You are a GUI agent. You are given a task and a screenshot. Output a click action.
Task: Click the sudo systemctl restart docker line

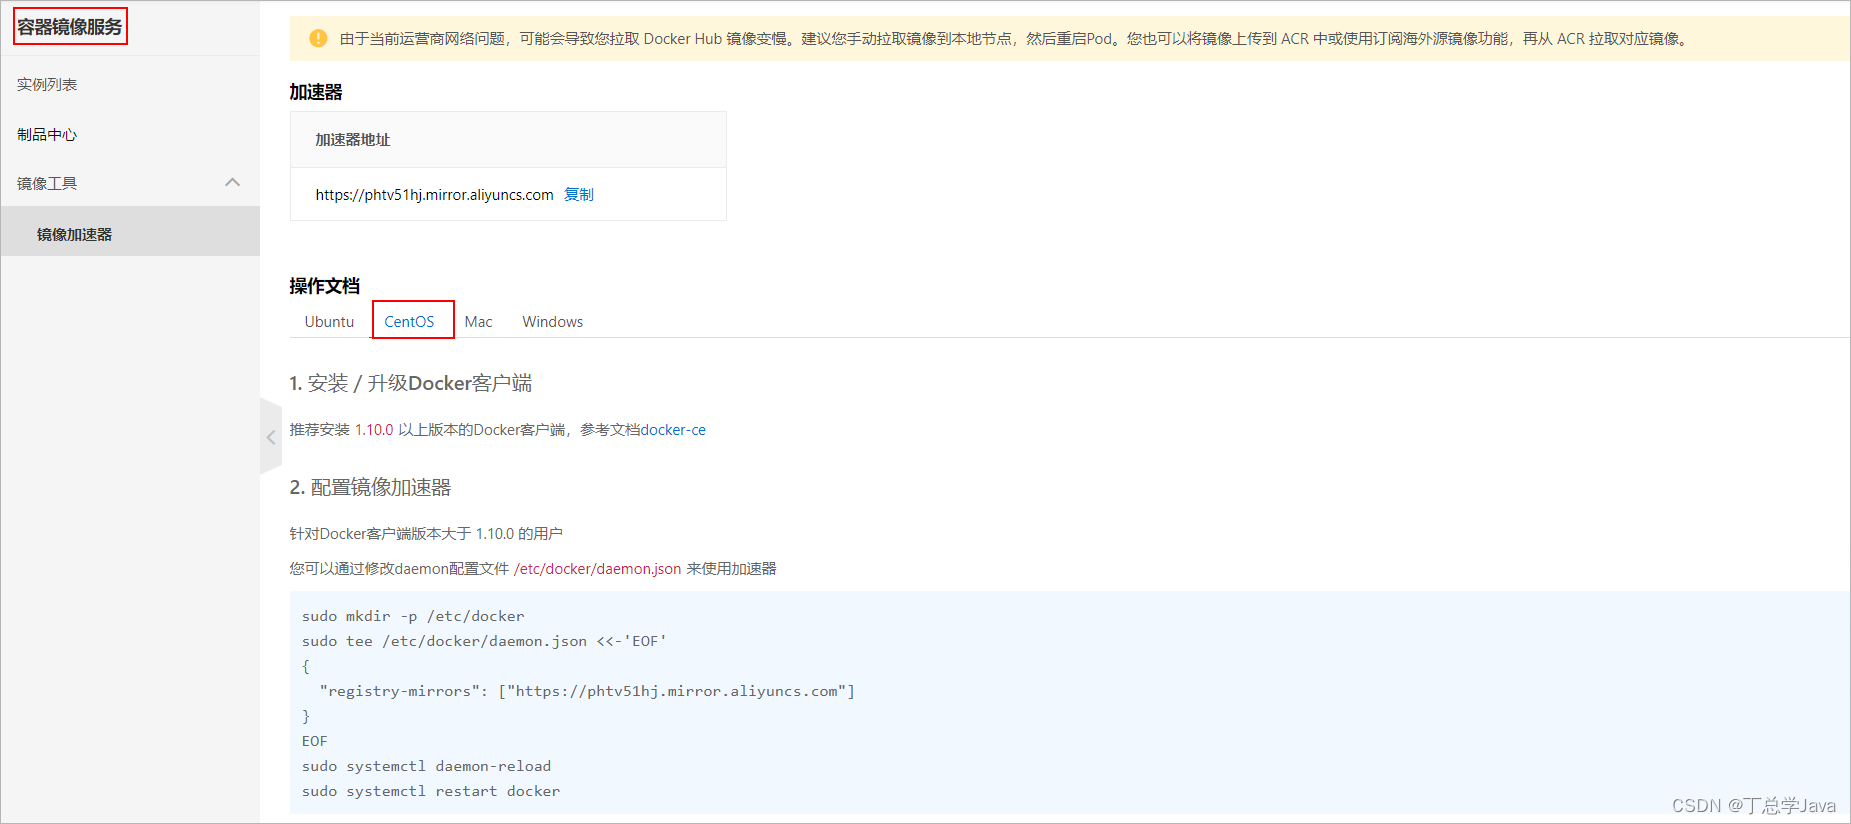pyautogui.click(x=431, y=791)
